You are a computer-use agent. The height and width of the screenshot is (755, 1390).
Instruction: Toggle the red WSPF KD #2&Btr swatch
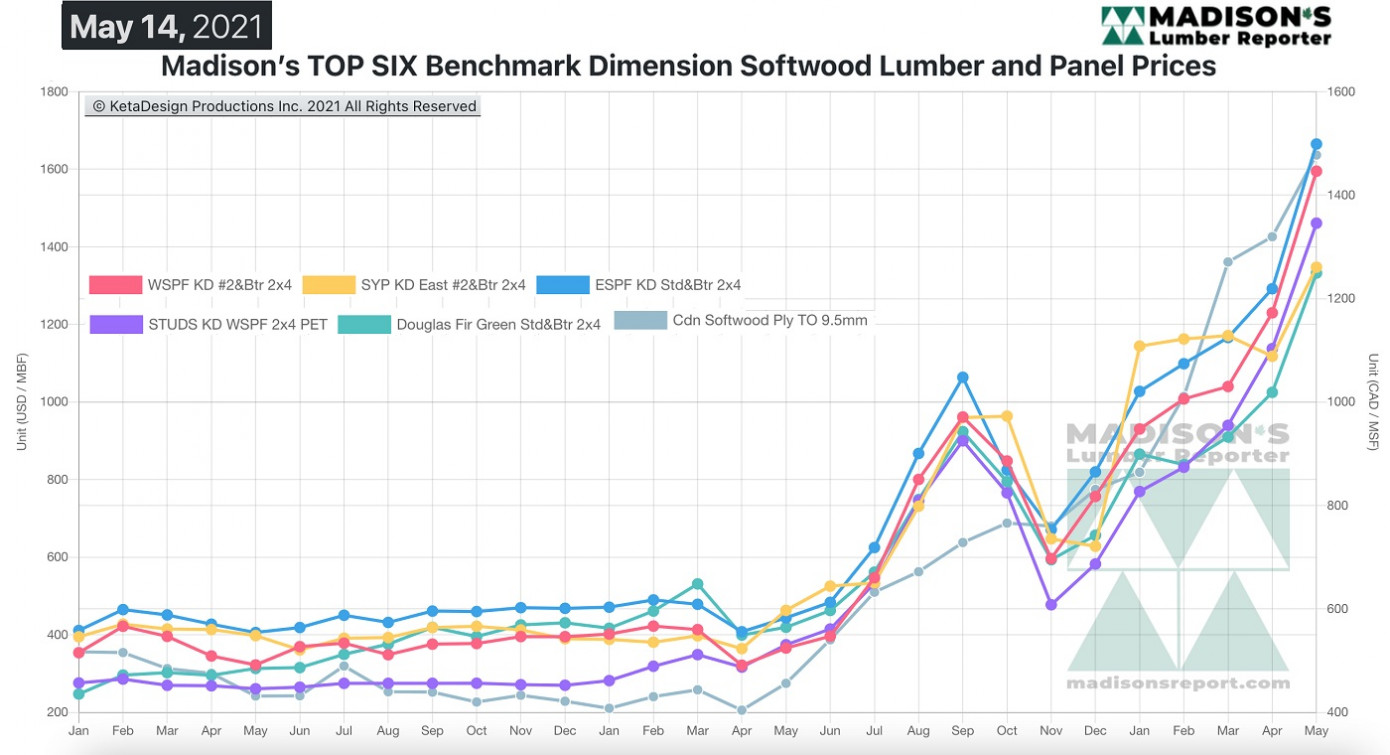(x=116, y=285)
